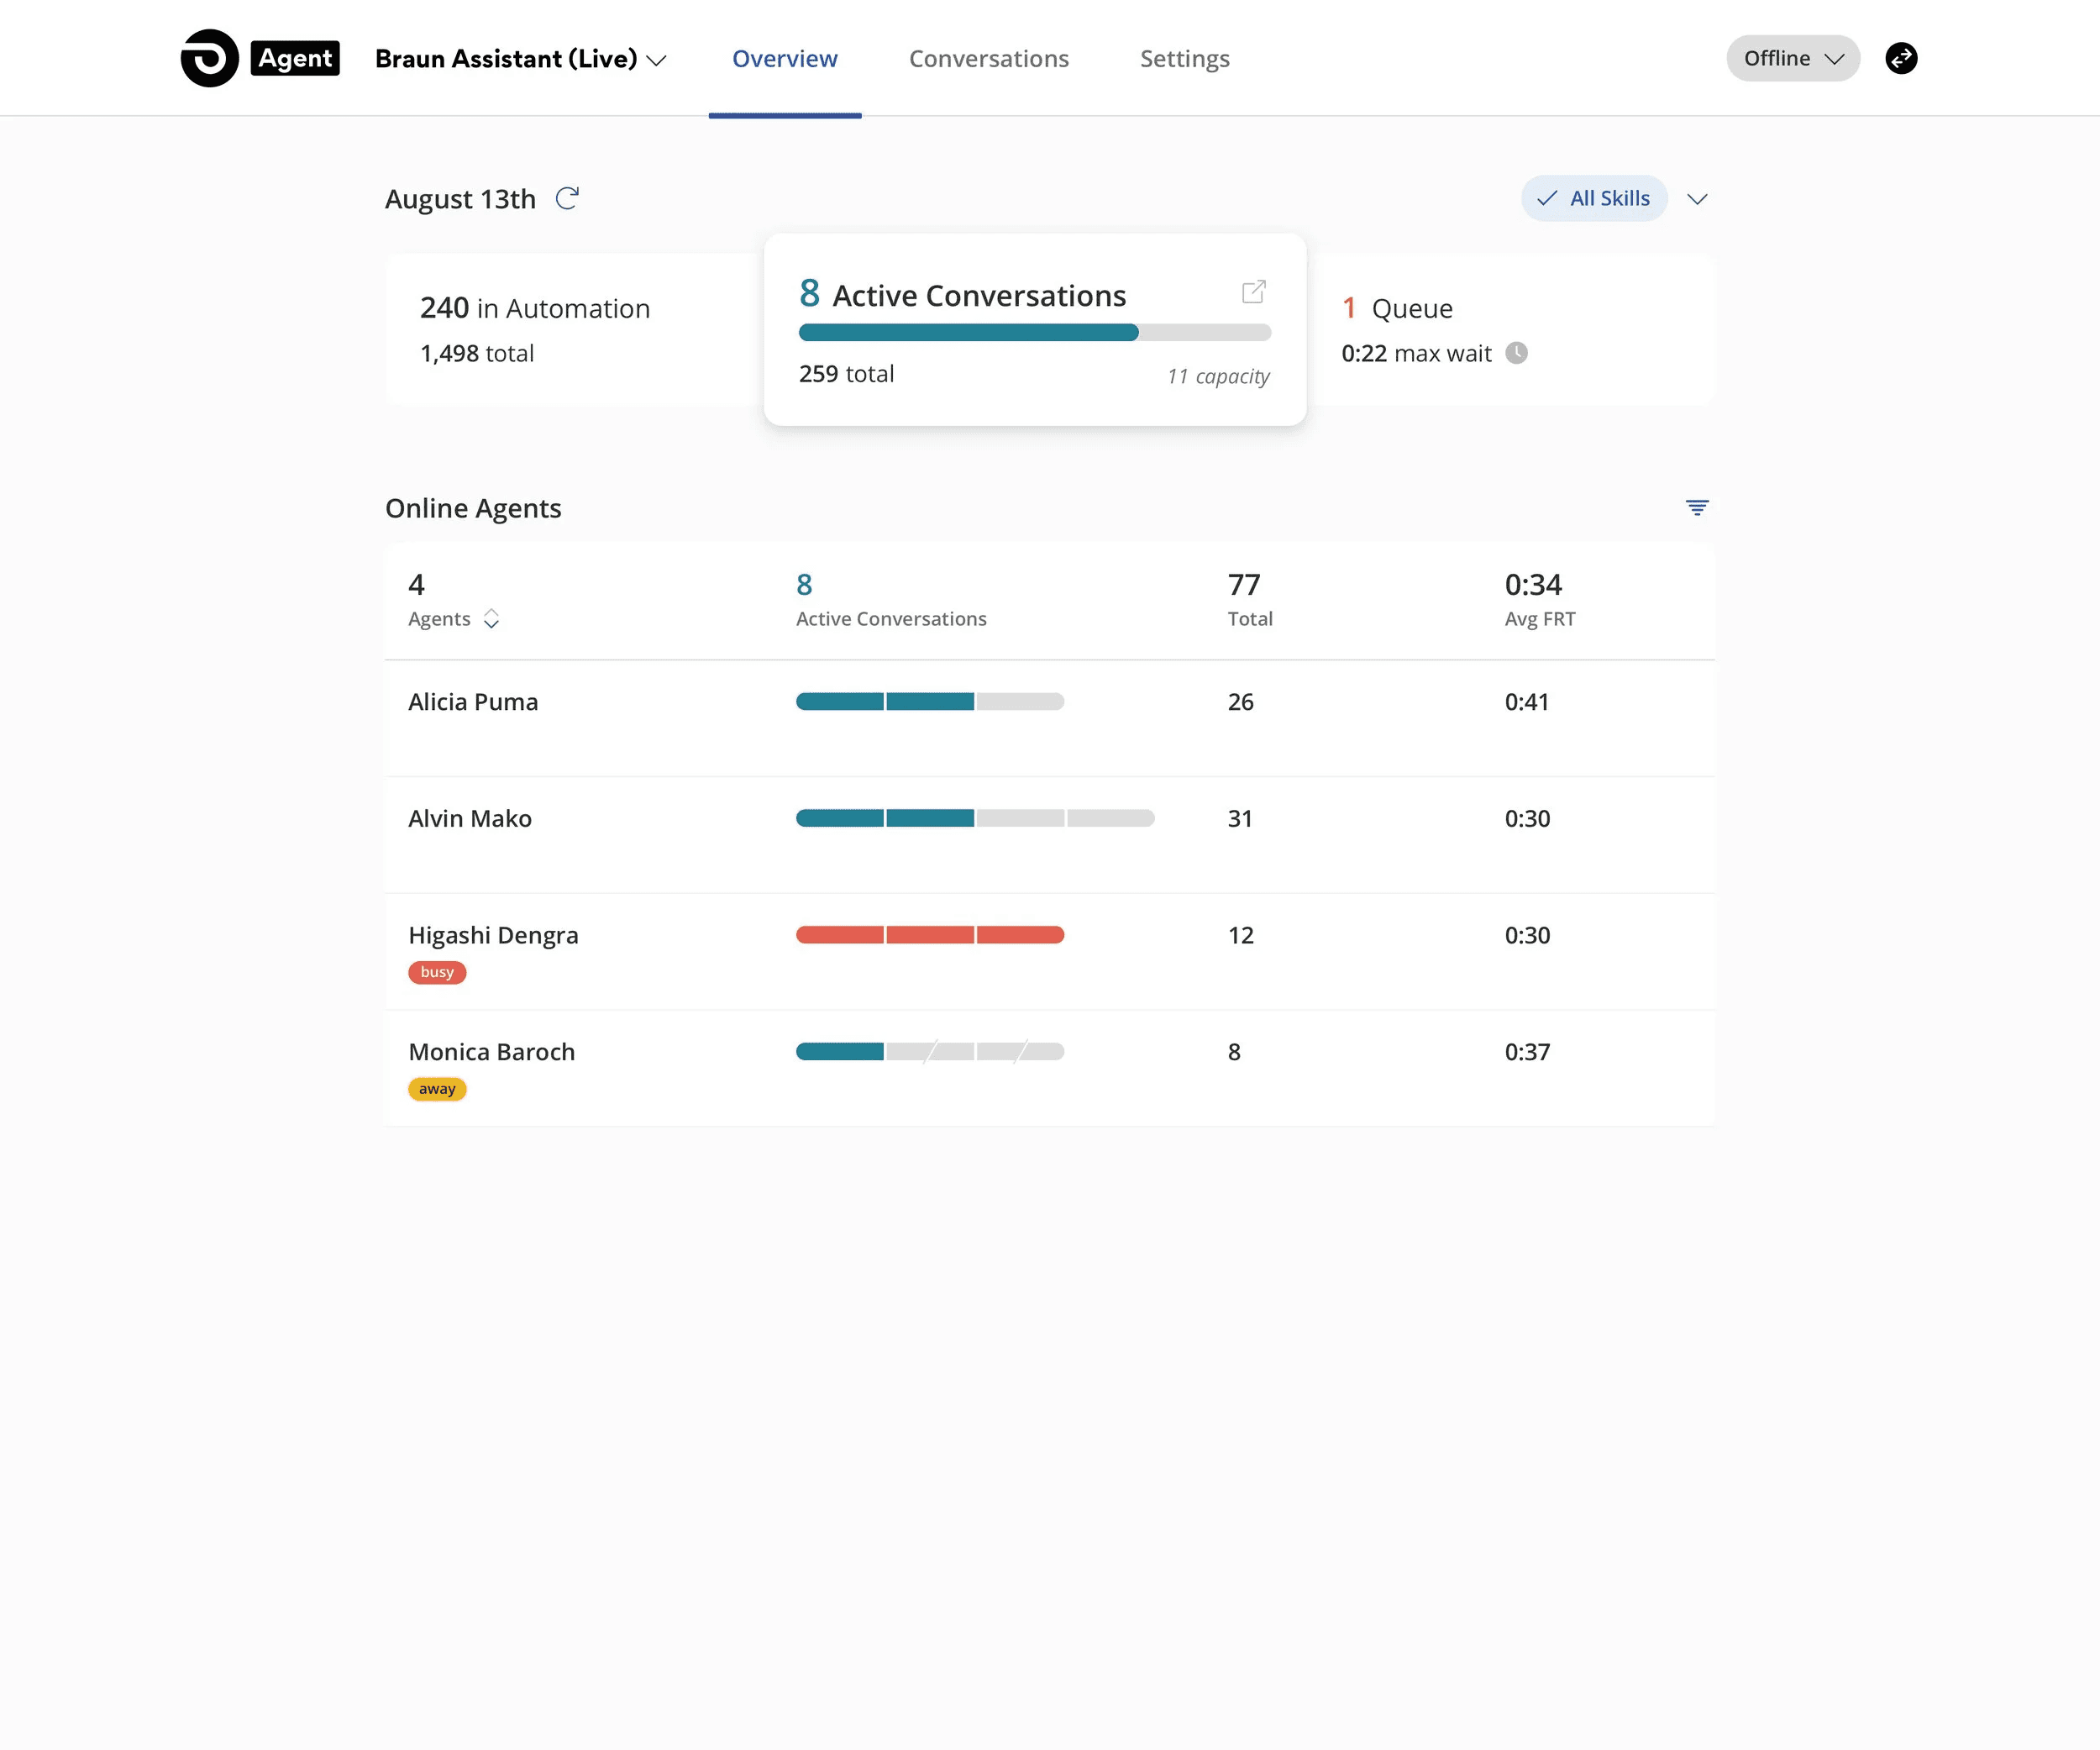The width and height of the screenshot is (2100, 1750).
Task: Select the Alvin Mako agent name
Action: pos(470,819)
